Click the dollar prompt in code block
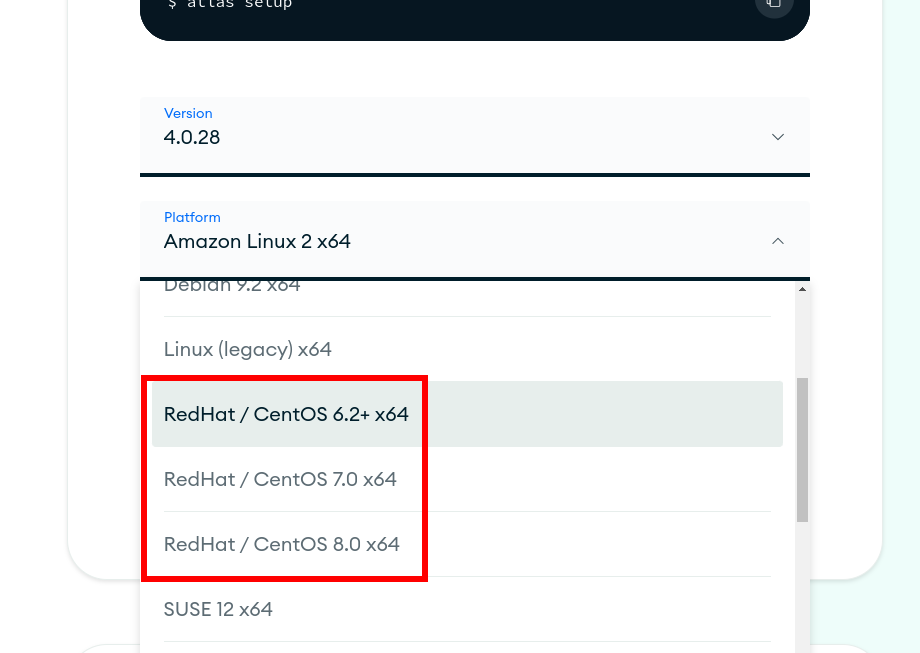This screenshot has width=920, height=653. coord(172,4)
